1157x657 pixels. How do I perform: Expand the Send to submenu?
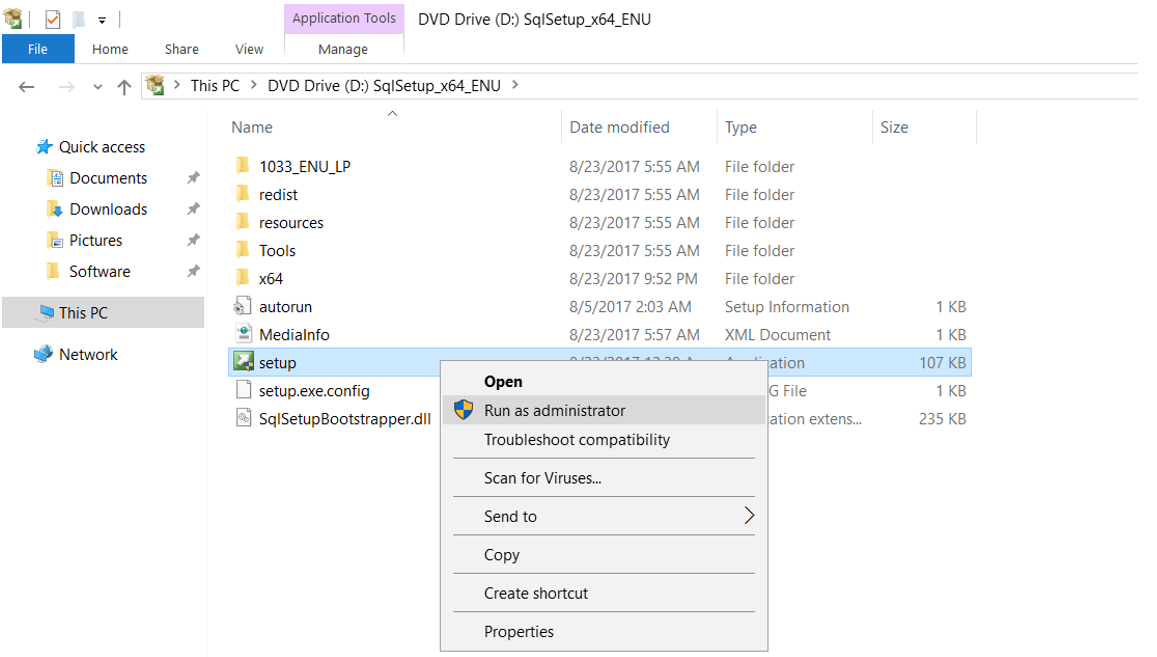[604, 517]
